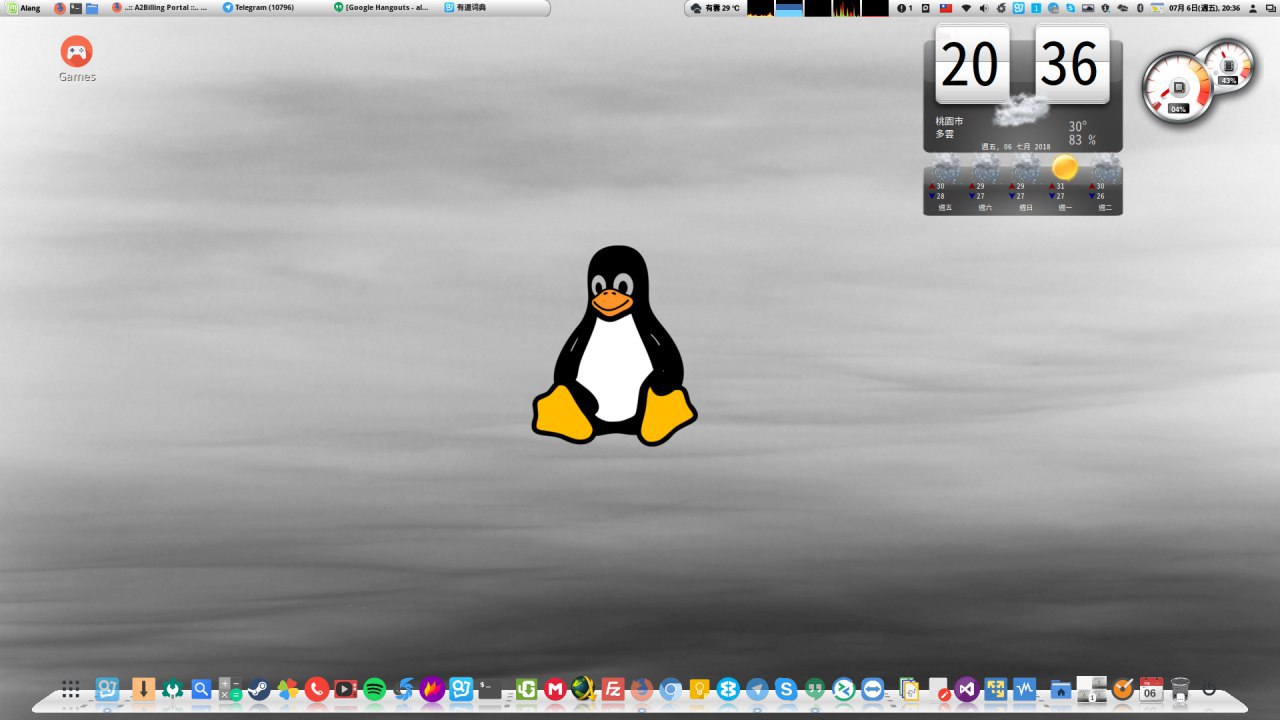
Task: Open the yellow lightbulb notes app
Action: click(x=699, y=688)
